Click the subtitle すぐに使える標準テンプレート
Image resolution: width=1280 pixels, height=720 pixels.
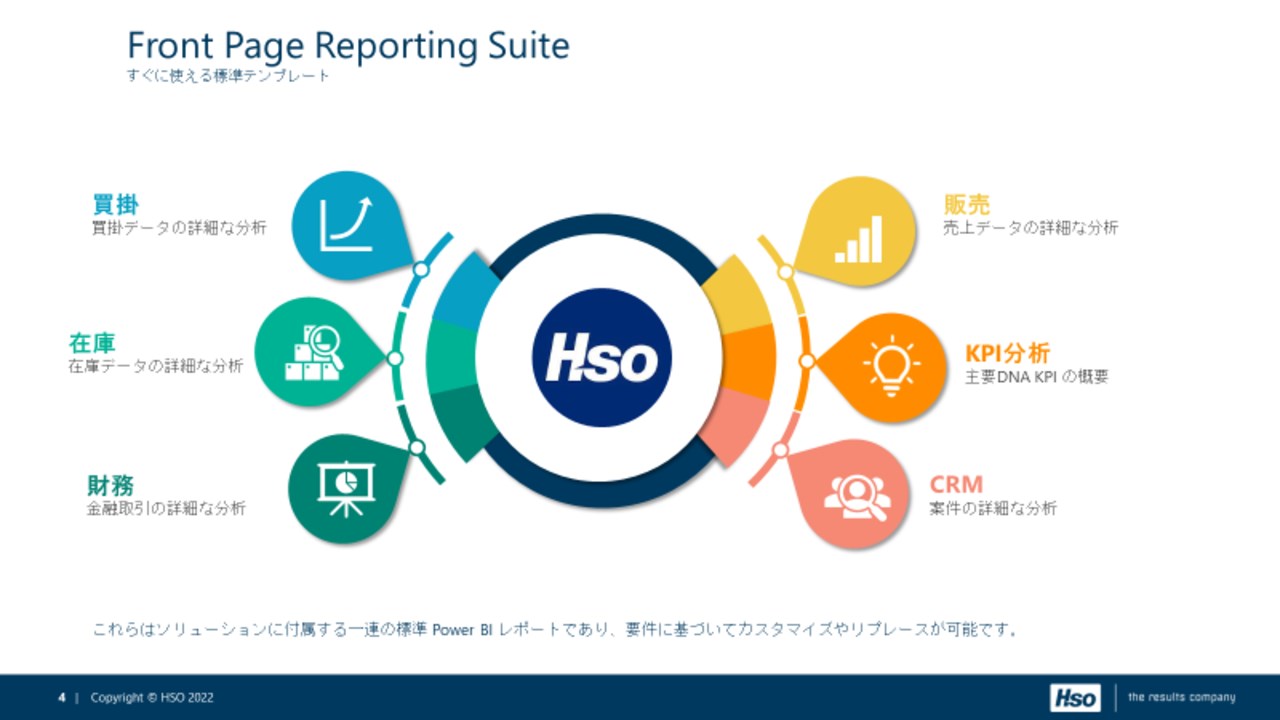coord(228,75)
